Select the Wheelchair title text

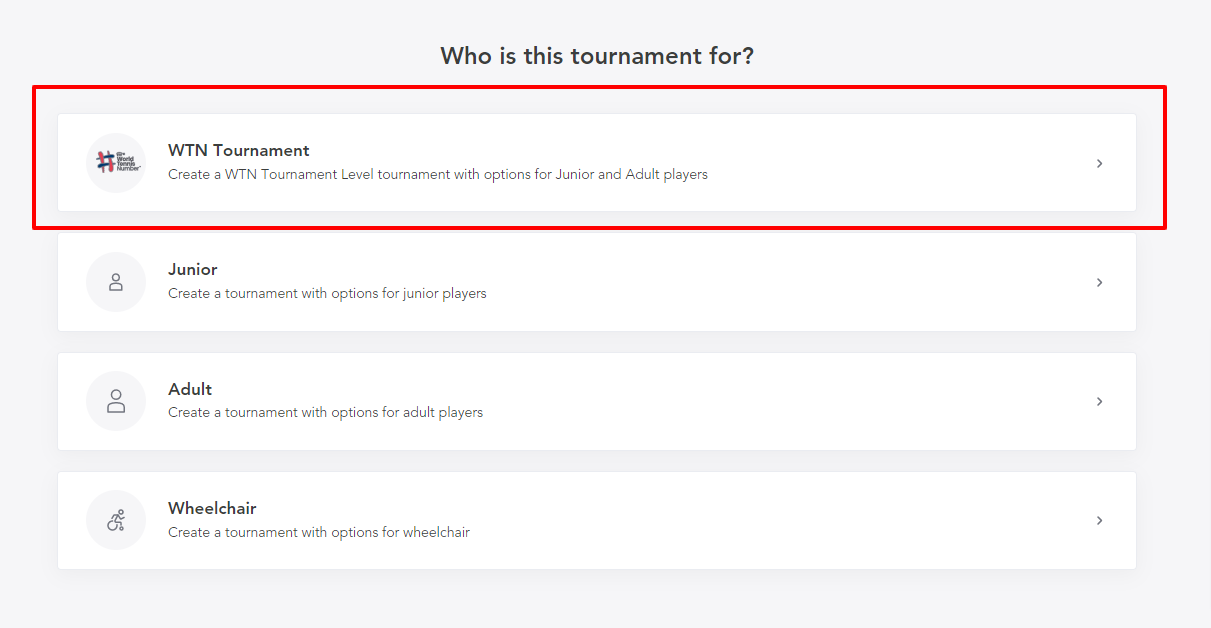coord(212,508)
